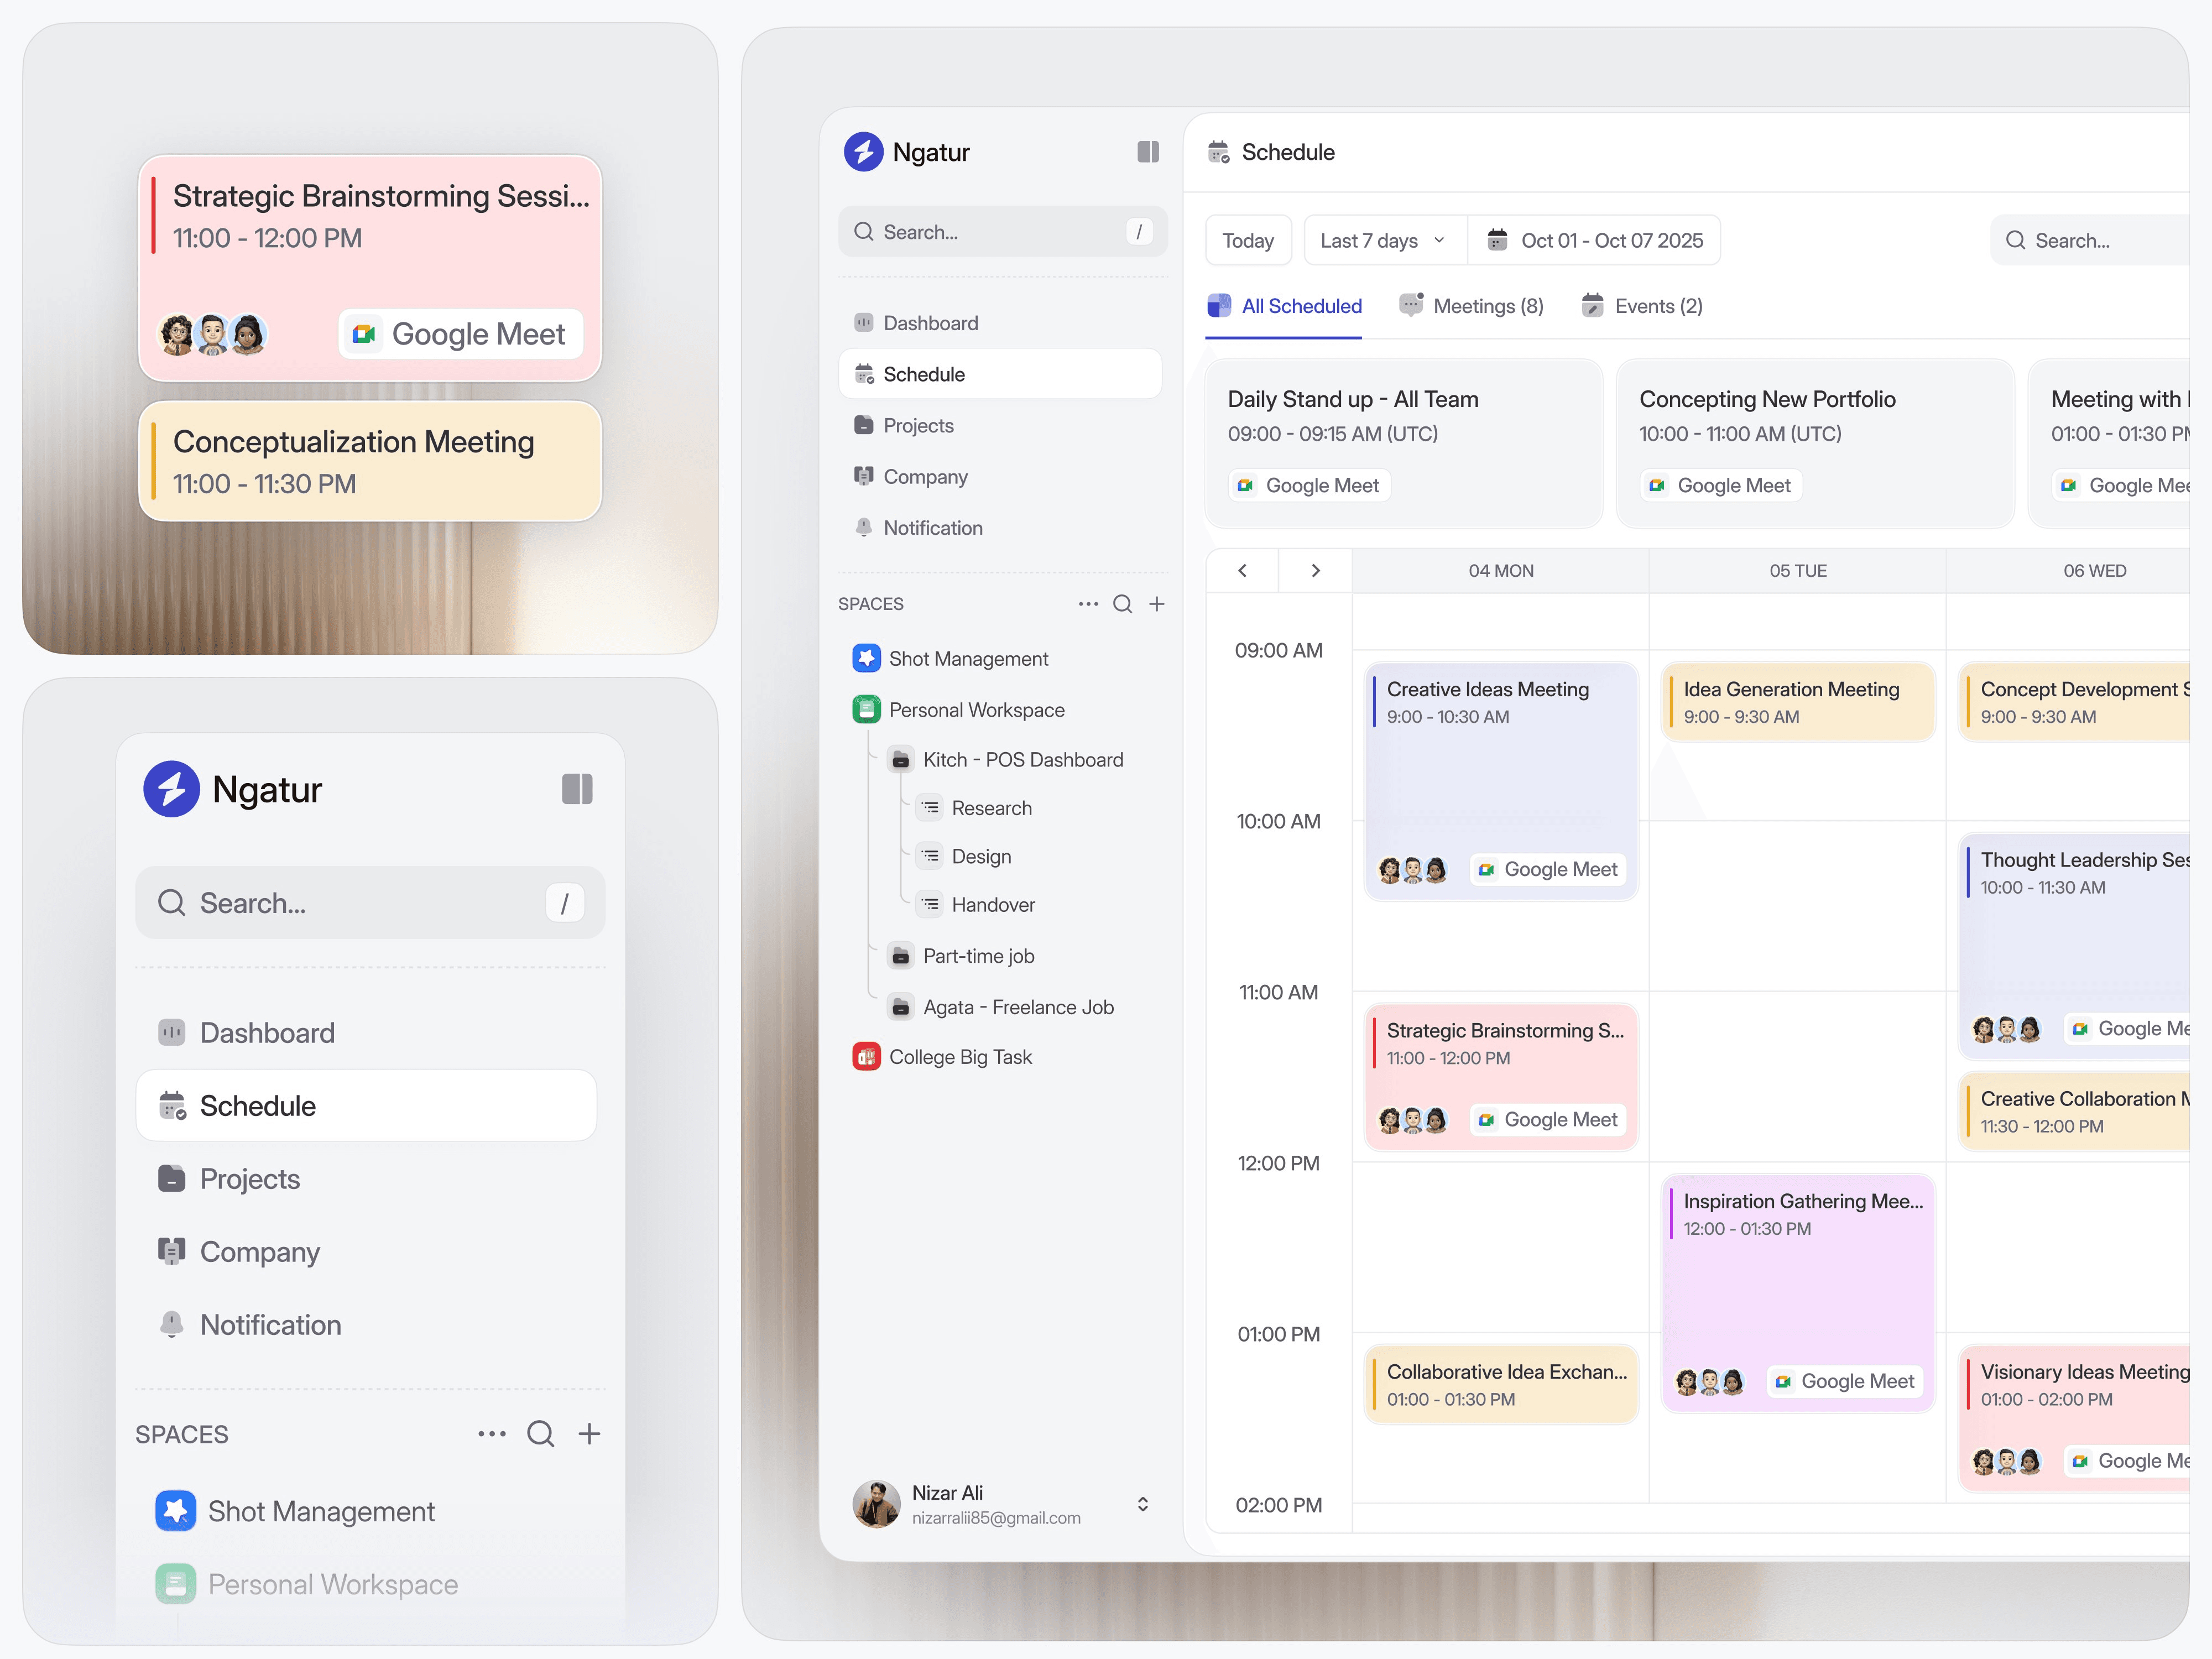This screenshot has height=1659, width=2212.
Task: Go to previous week with left chevron
Action: (1242, 571)
